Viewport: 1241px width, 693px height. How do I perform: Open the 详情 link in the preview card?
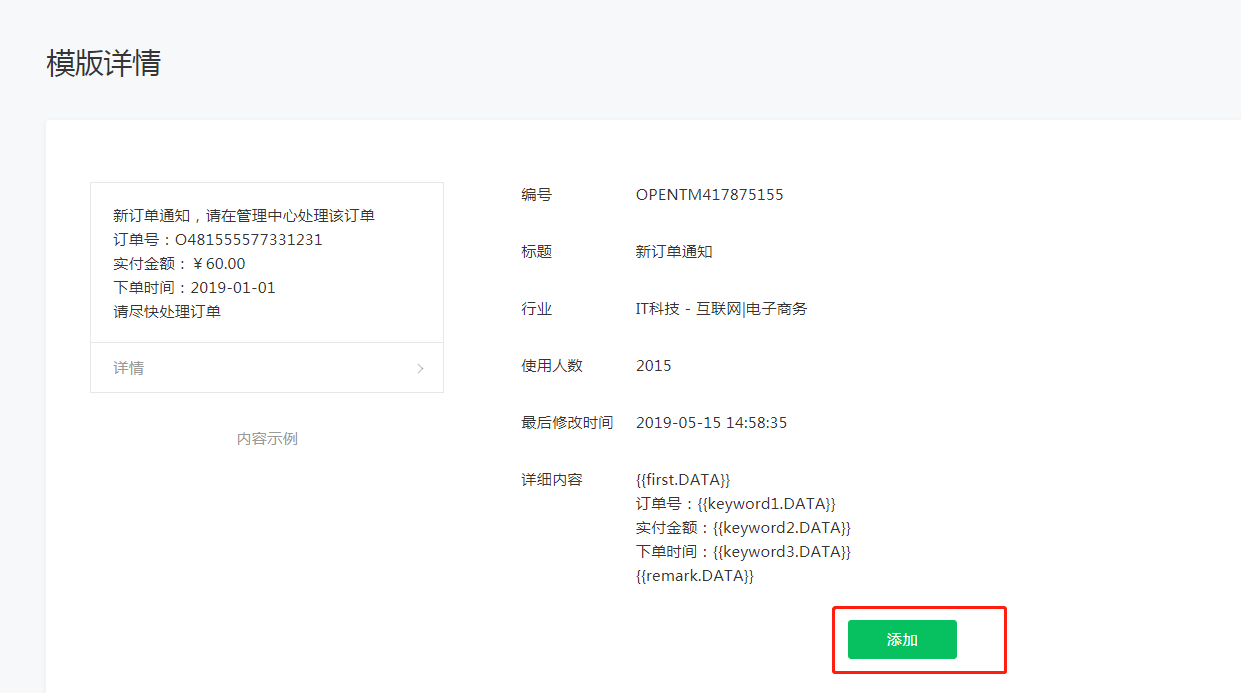point(129,368)
